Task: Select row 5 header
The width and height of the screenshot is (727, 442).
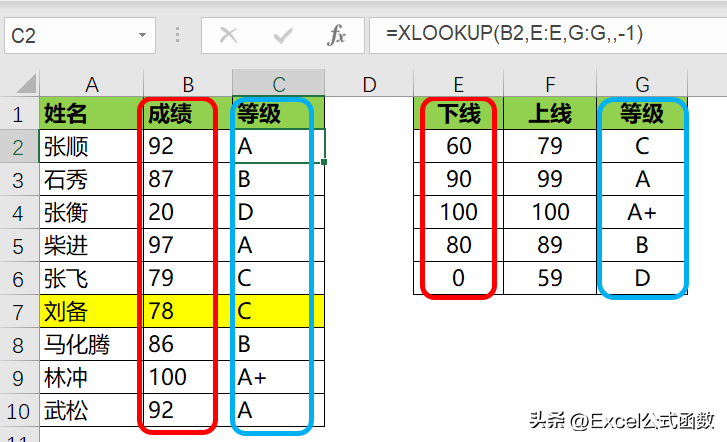Action: click(19, 245)
